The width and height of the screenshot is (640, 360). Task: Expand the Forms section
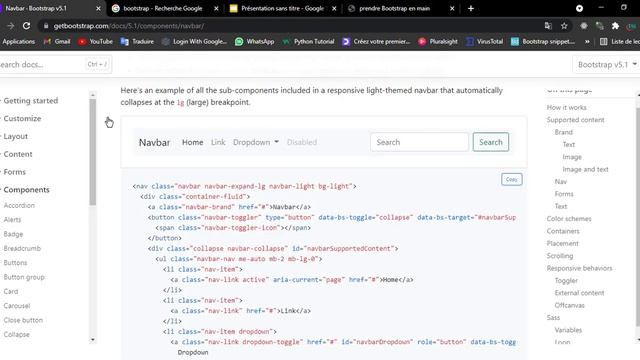[14, 172]
